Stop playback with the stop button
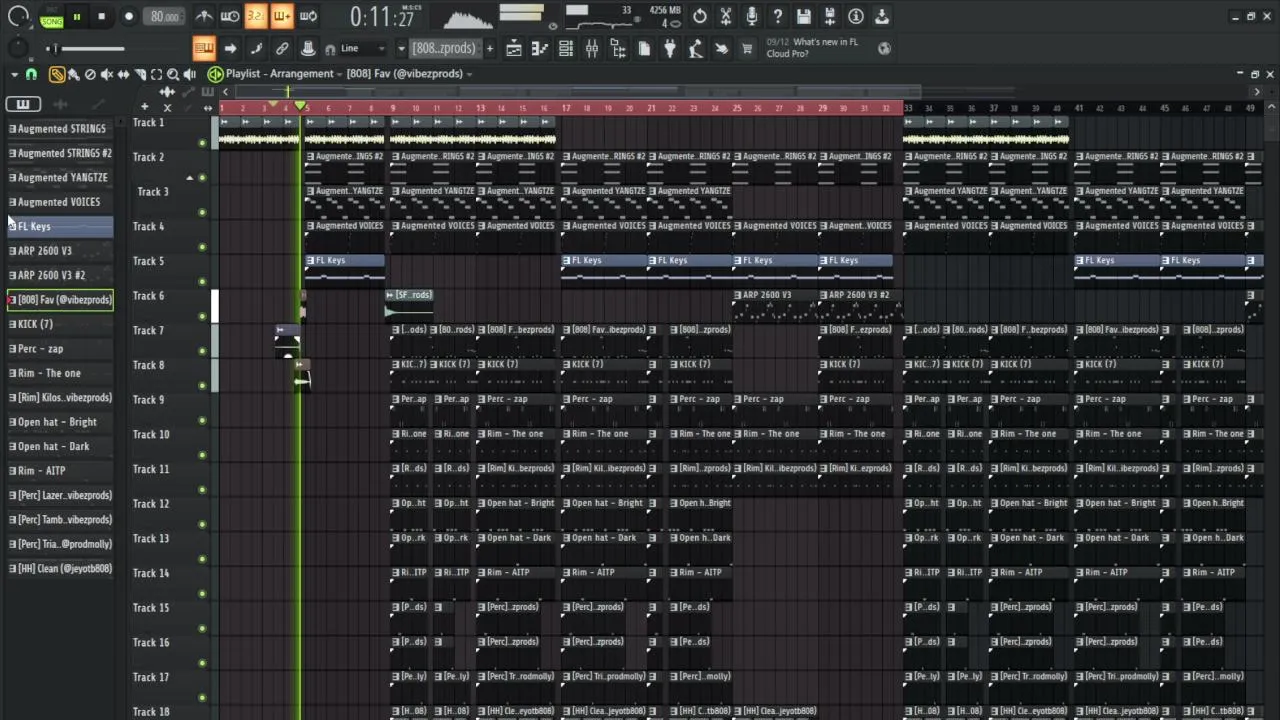The height and width of the screenshot is (720, 1280). point(101,16)
